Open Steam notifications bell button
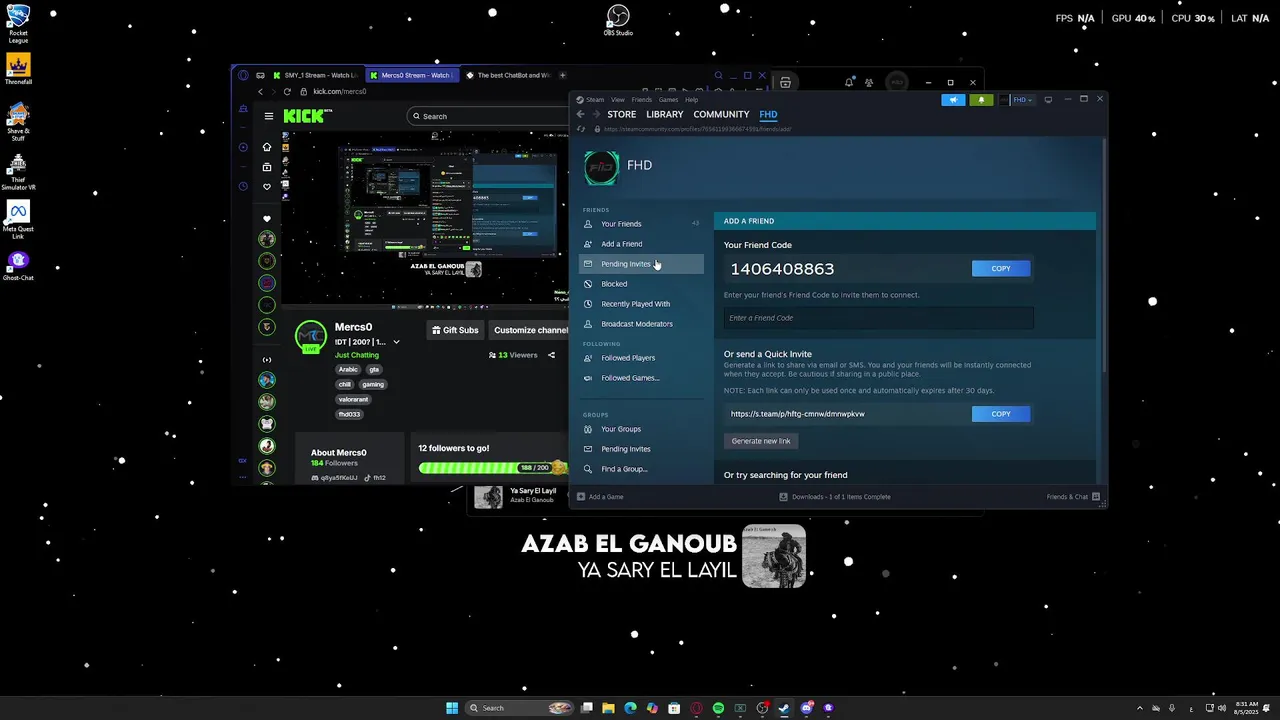 [981, 100]
